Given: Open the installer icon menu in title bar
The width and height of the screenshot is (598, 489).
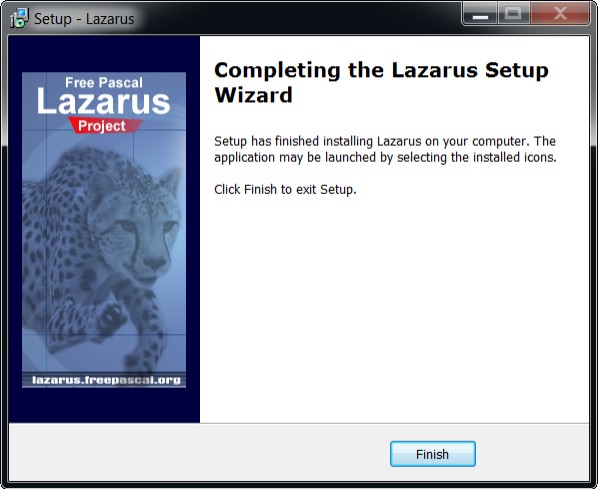Looking at the screenshot, I should [19, 18].
